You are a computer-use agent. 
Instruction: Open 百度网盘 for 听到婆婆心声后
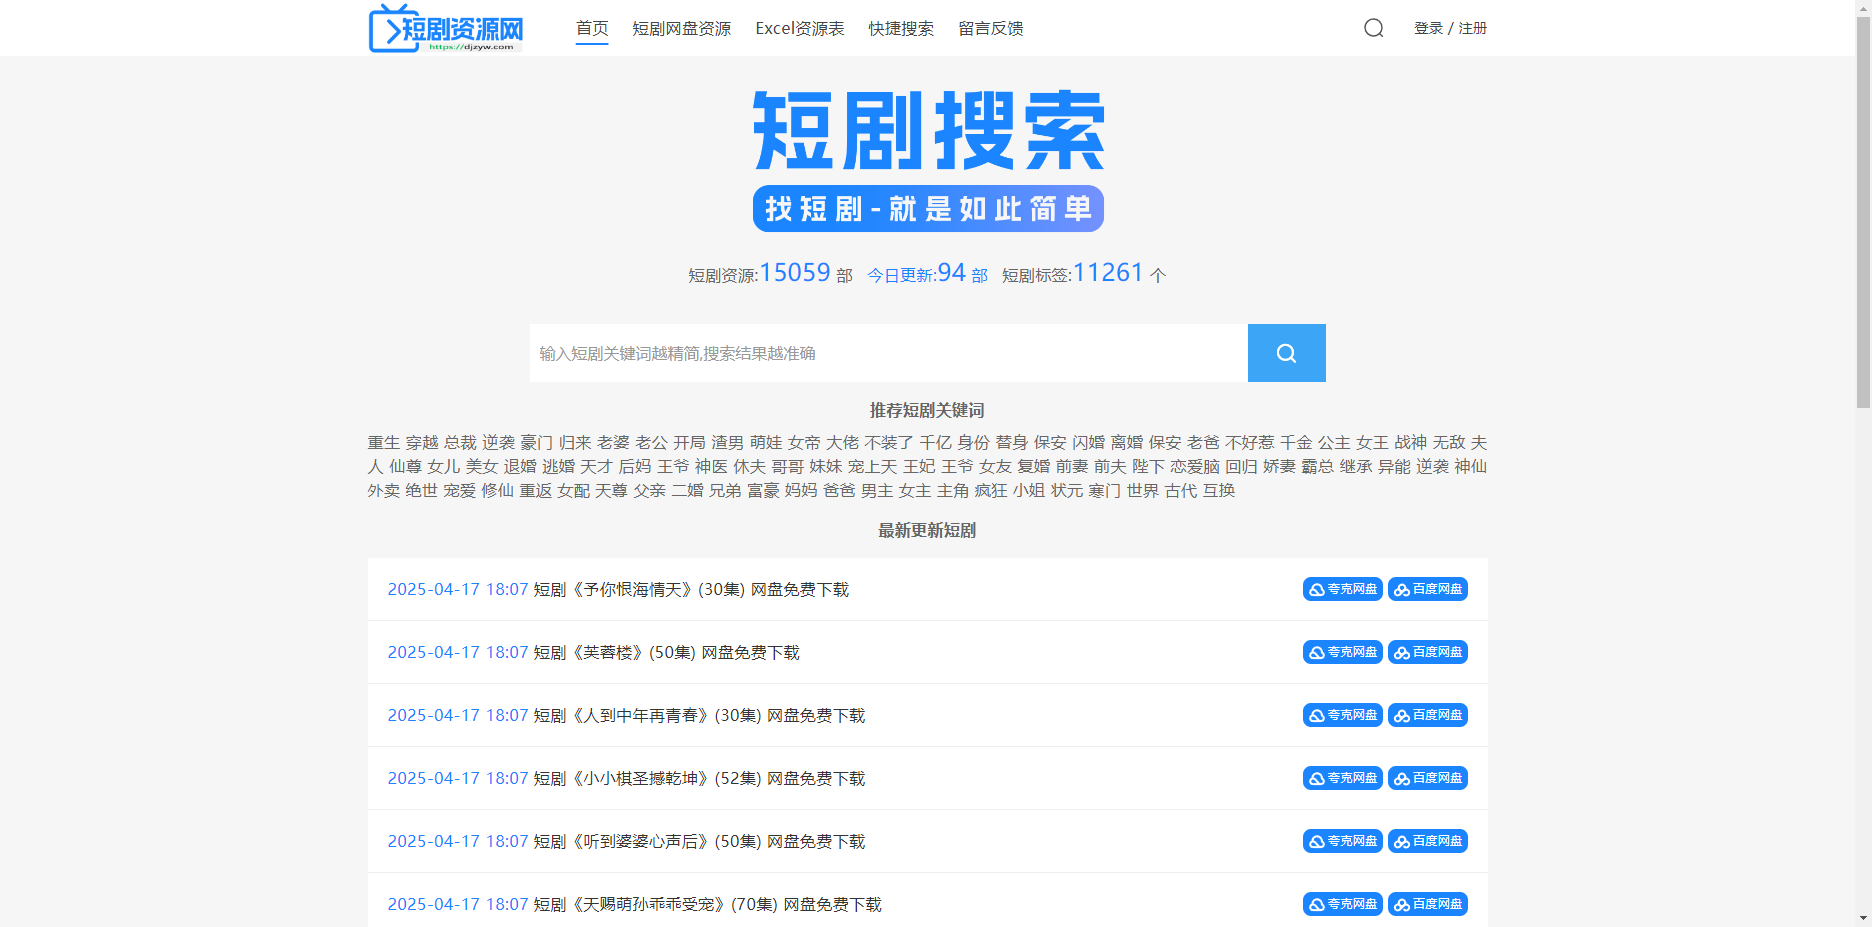1428,841
